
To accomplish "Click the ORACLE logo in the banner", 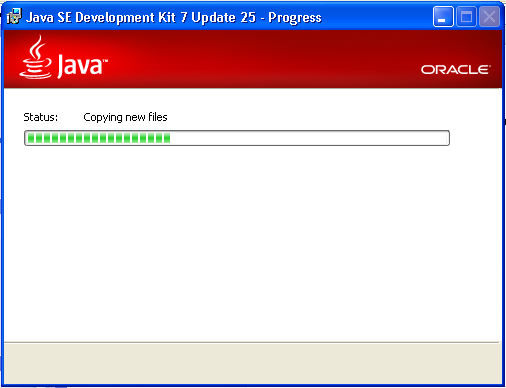I will click(456, 70).
